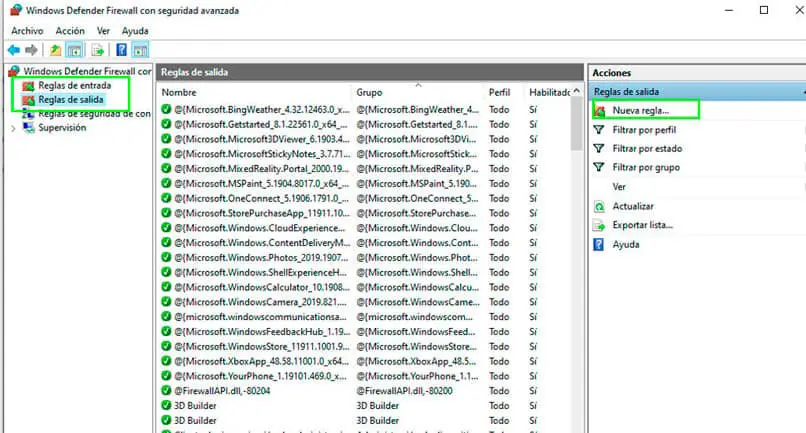Click the green check icon of YourPhone rule
This screenshot has height=433, width=806.
coord(166,376)
